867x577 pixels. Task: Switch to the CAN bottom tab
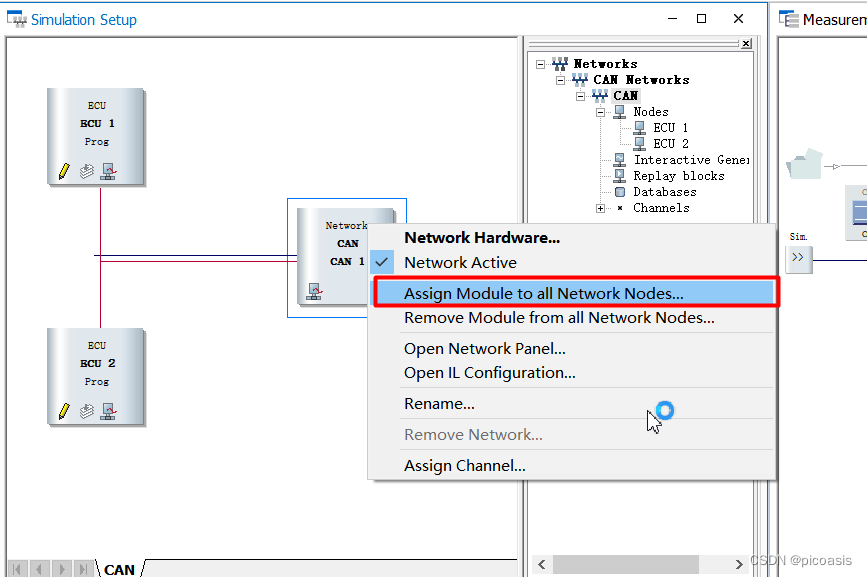pyautogui.click(x=119, y=569)
